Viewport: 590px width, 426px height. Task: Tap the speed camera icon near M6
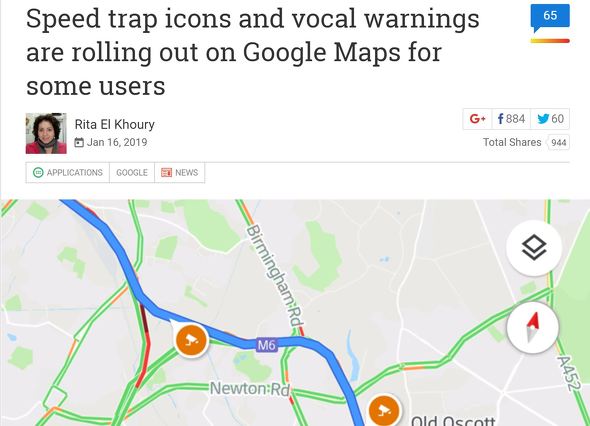192,339
